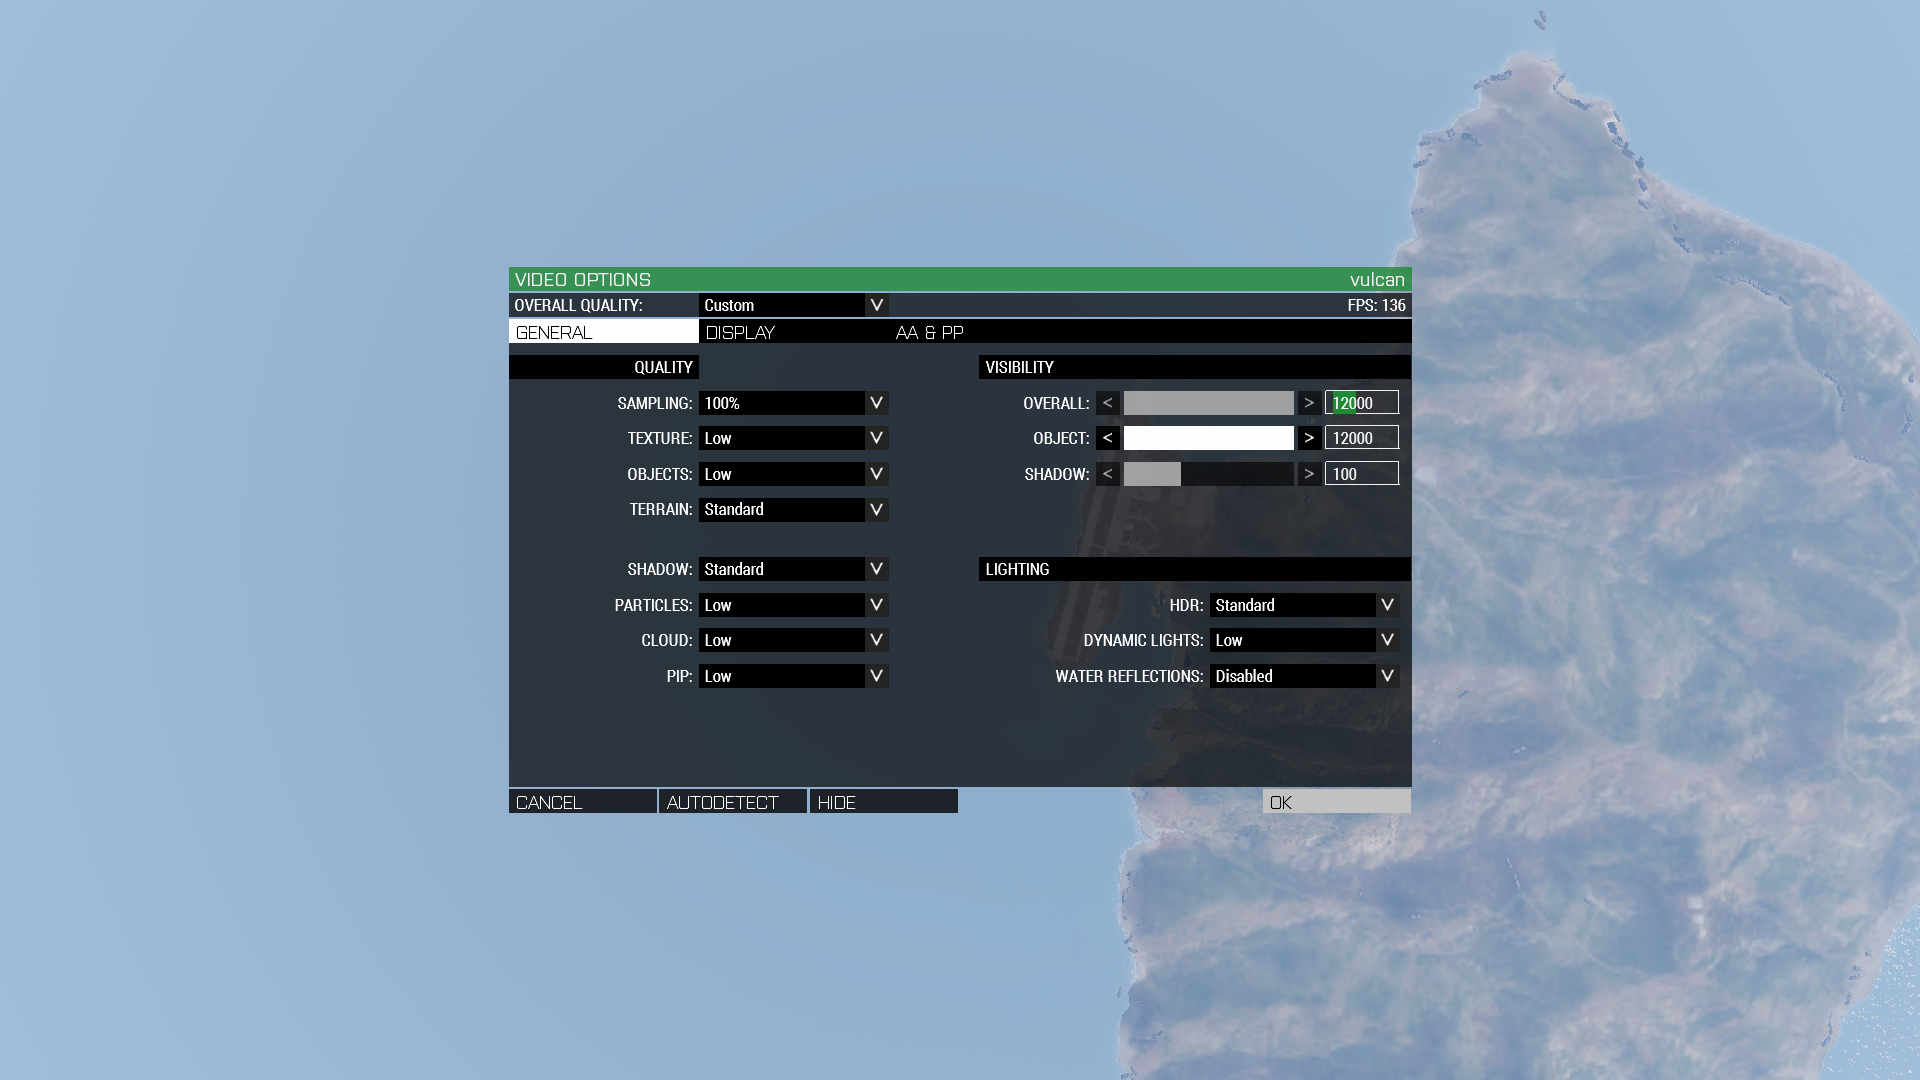Click the Shadow visibility slider track
Image resolution: width=1920 pixels, height=1080 pixels.
coord(1208,474)
